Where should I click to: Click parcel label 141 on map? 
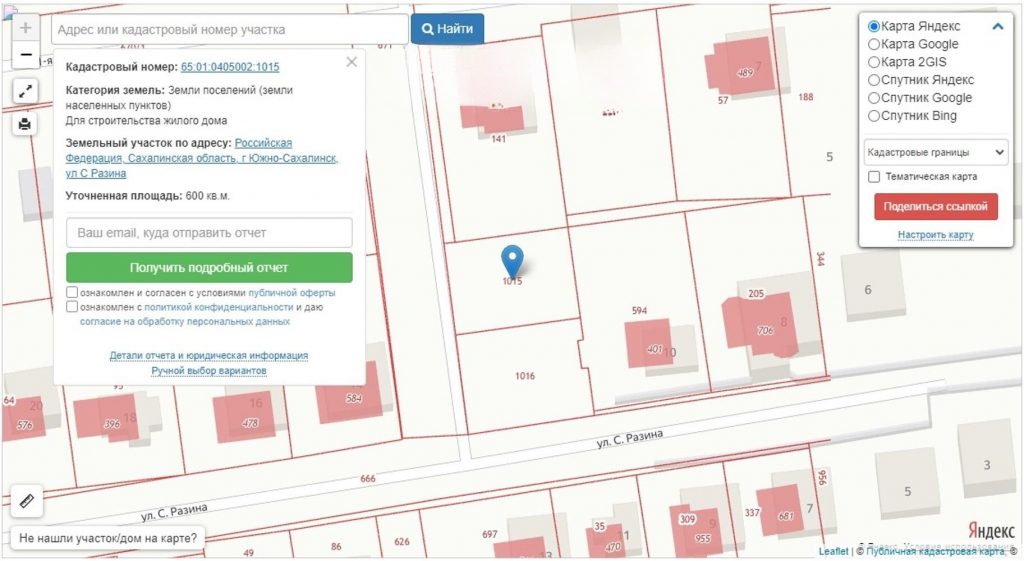tap(498, 138)
